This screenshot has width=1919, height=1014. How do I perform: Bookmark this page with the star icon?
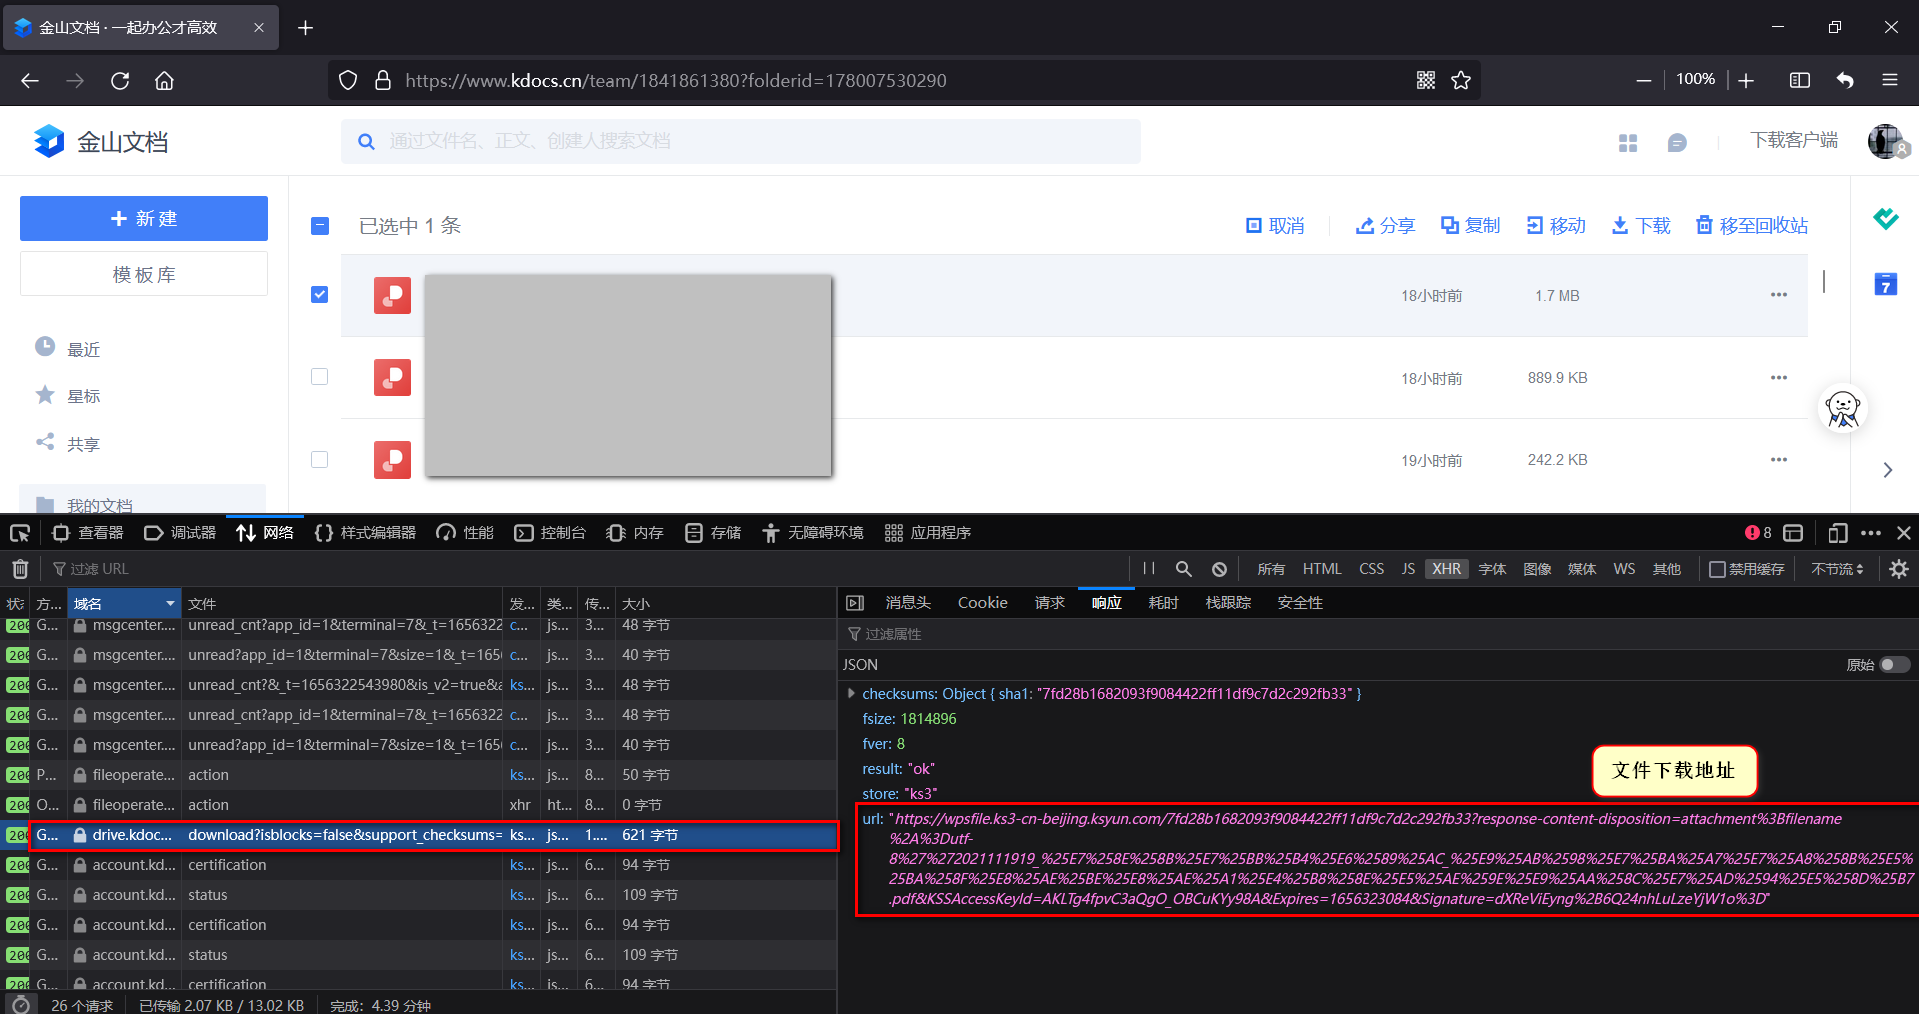pyautogui.click(x=1461, y=80)
